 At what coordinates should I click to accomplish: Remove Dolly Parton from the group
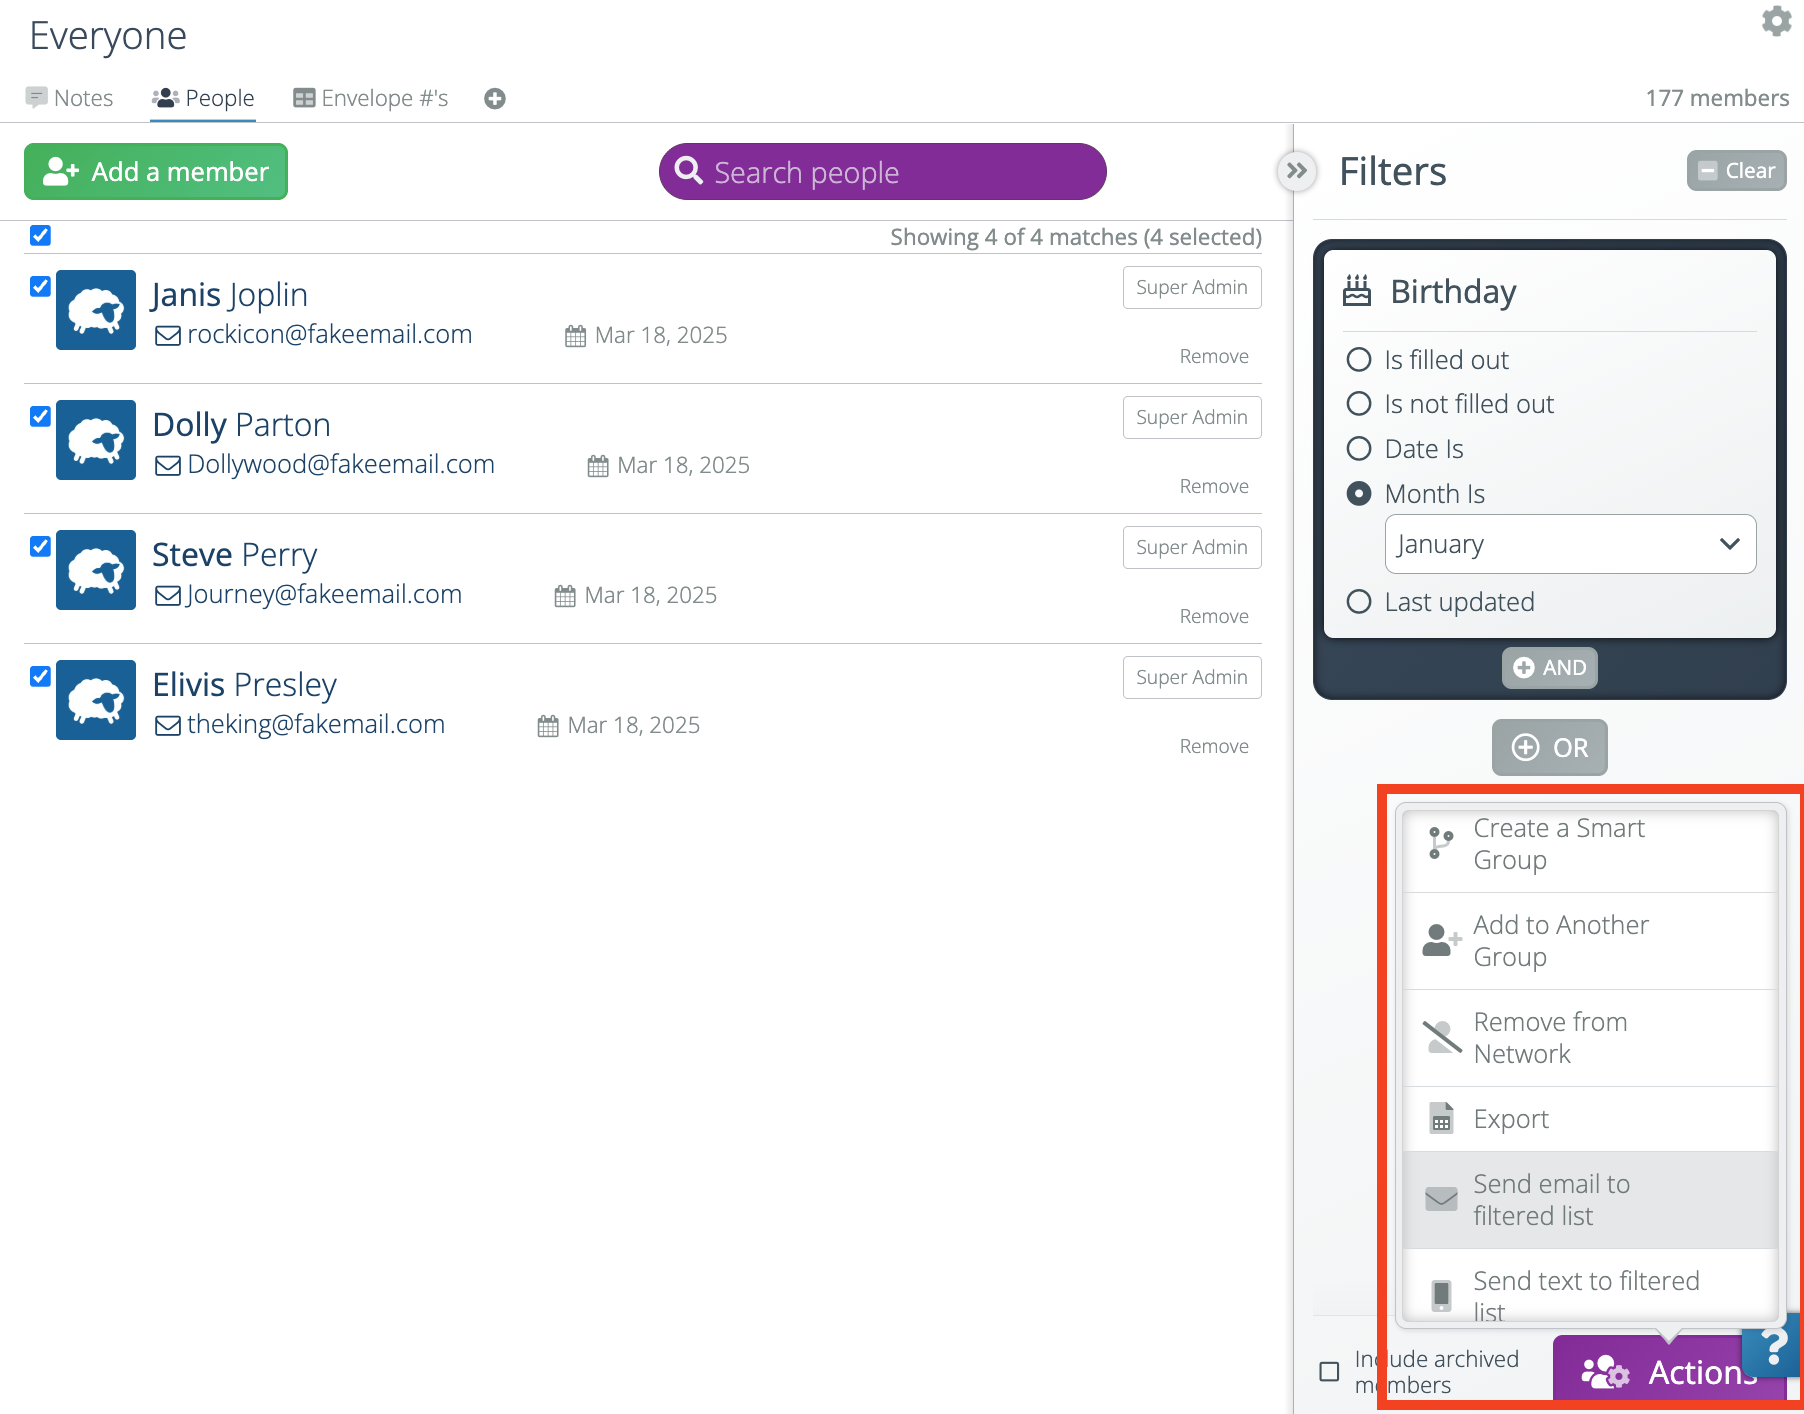[1214, 487]
